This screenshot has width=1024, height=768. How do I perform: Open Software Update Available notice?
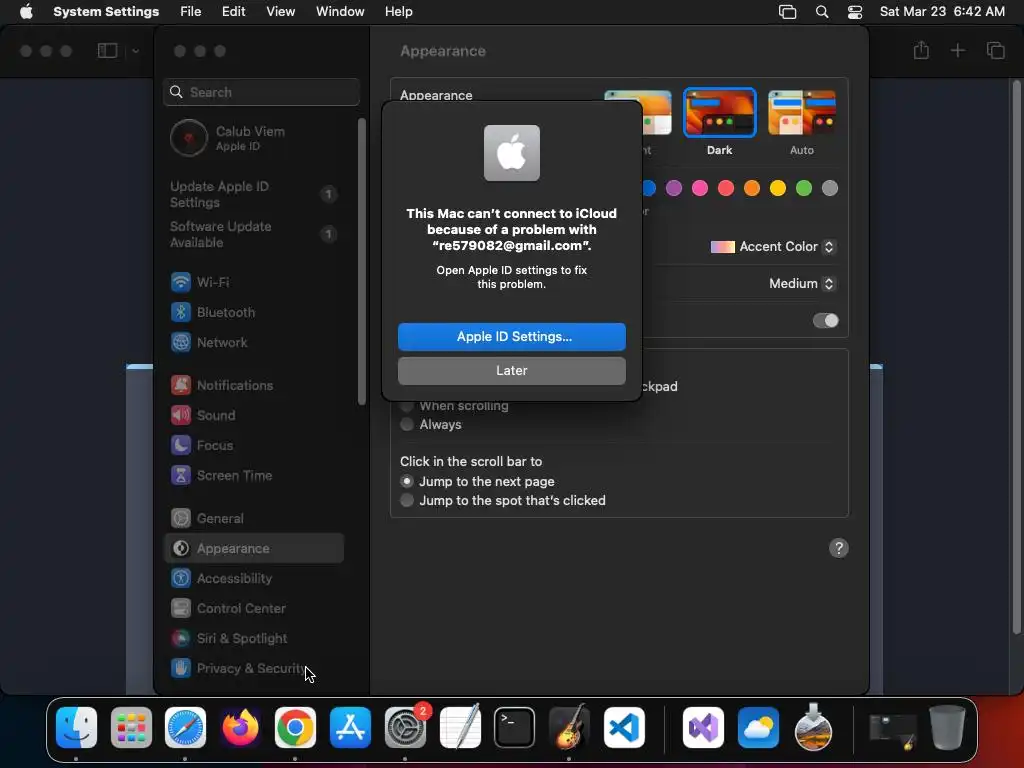255,234
